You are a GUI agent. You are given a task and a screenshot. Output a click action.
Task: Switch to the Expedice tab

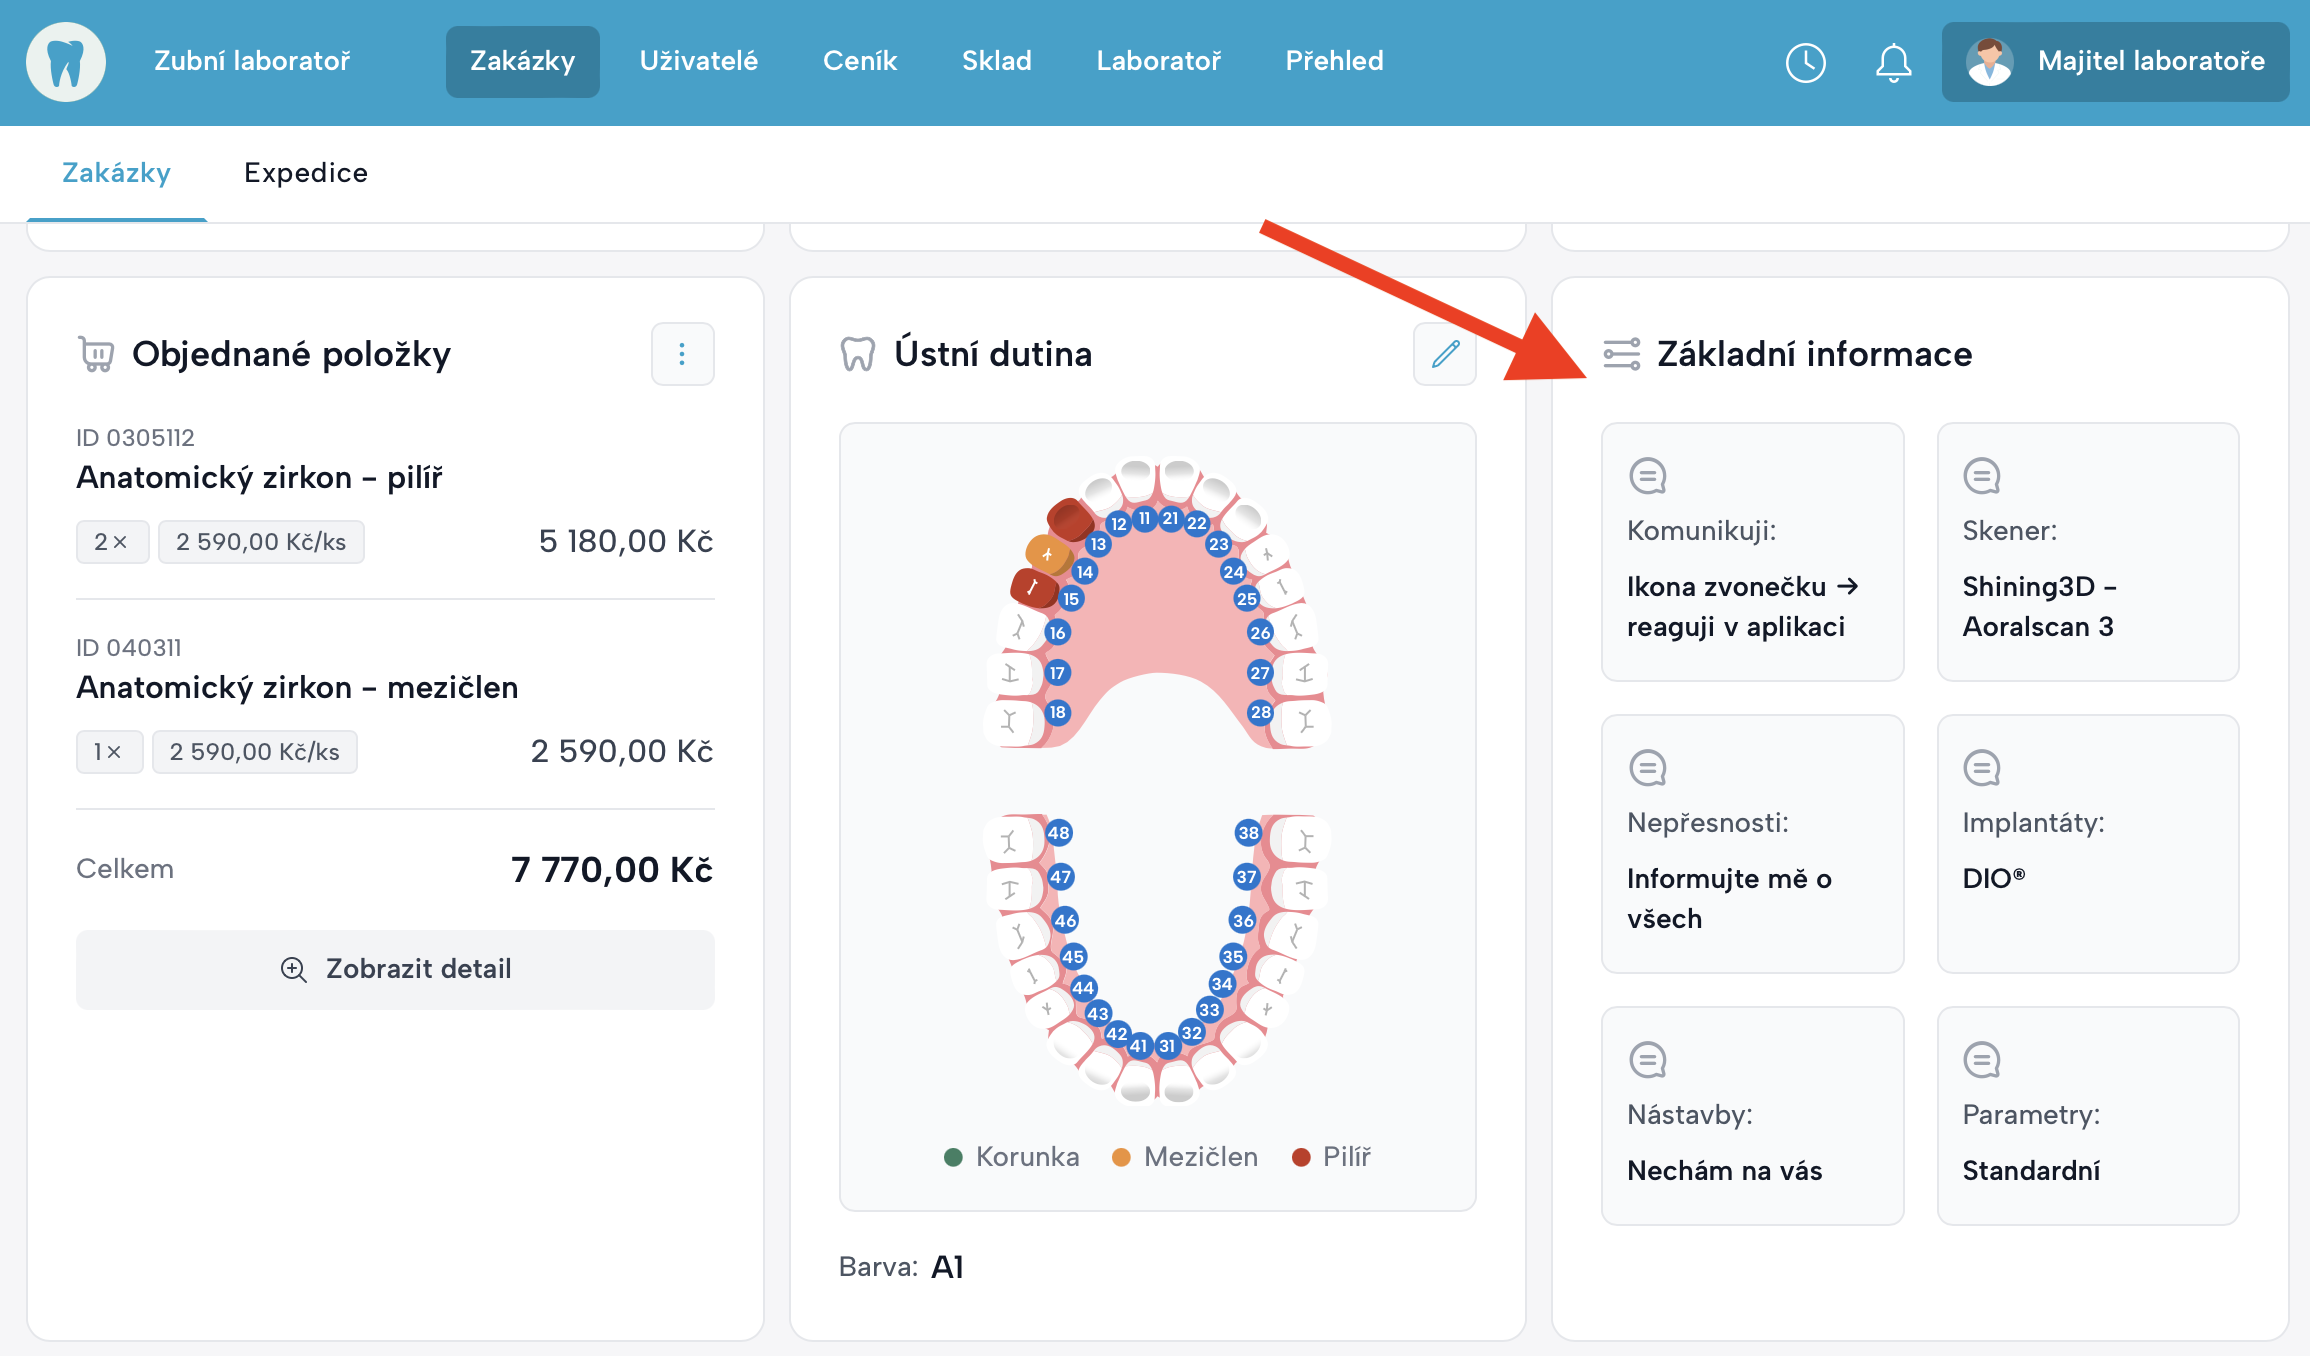[x=305, y=173]
